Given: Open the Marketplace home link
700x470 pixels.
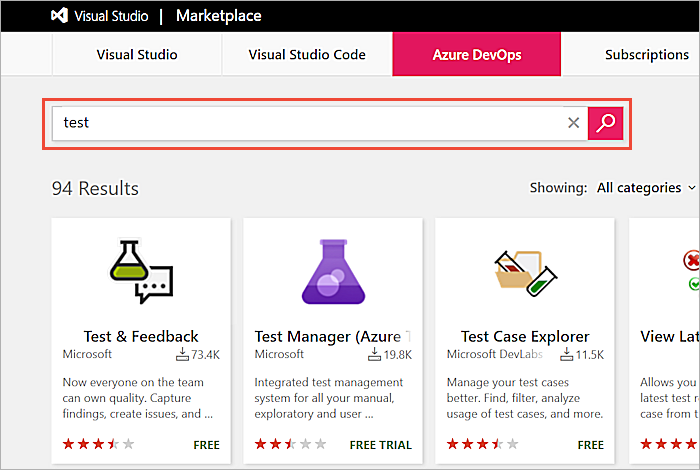Looking at the screenshot, I should click(x=218, y=16).
